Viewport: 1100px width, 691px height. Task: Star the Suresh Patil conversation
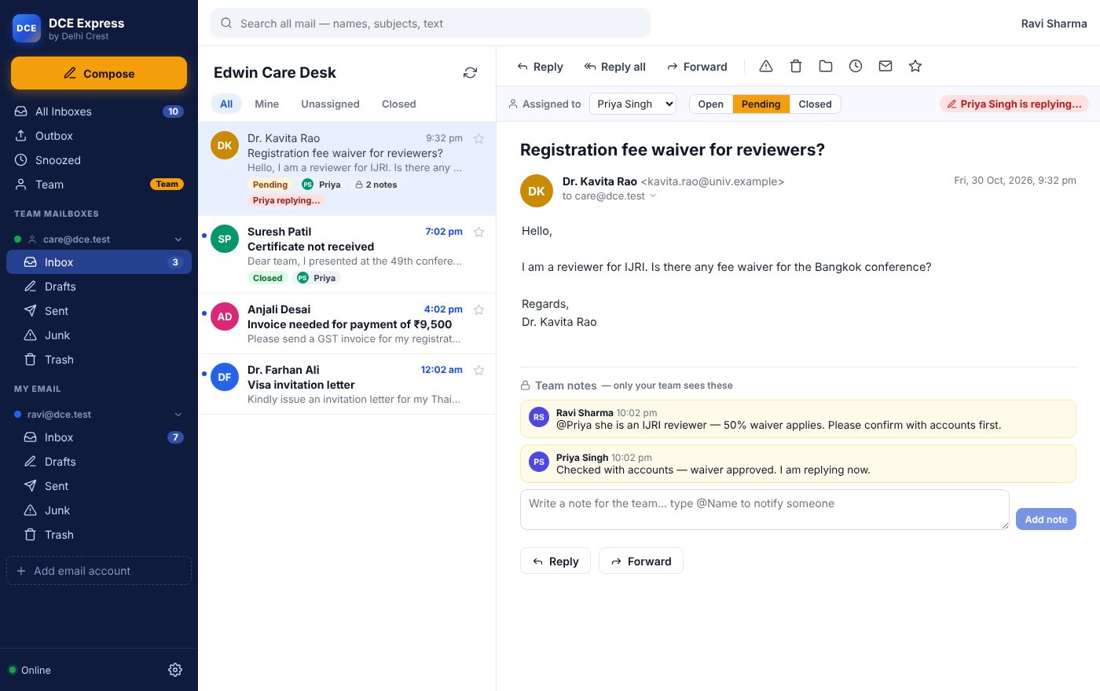tap(478, 232)
